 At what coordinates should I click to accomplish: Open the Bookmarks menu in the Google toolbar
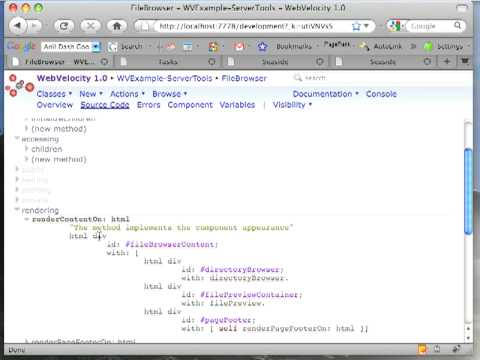point(294,47)
